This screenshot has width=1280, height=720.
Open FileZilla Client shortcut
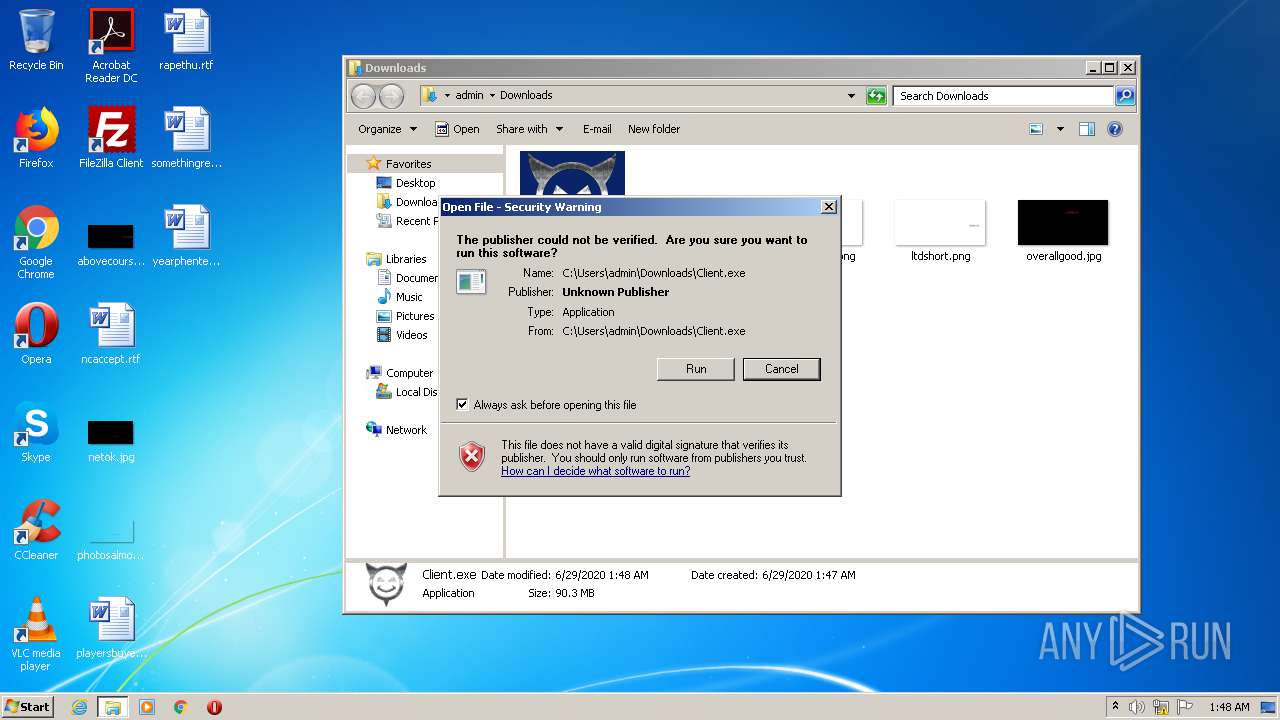click(111, 138)
